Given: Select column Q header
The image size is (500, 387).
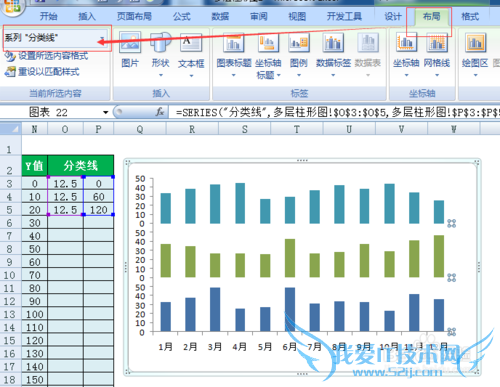Looking at the screenshot, I should tap(140, 129).
